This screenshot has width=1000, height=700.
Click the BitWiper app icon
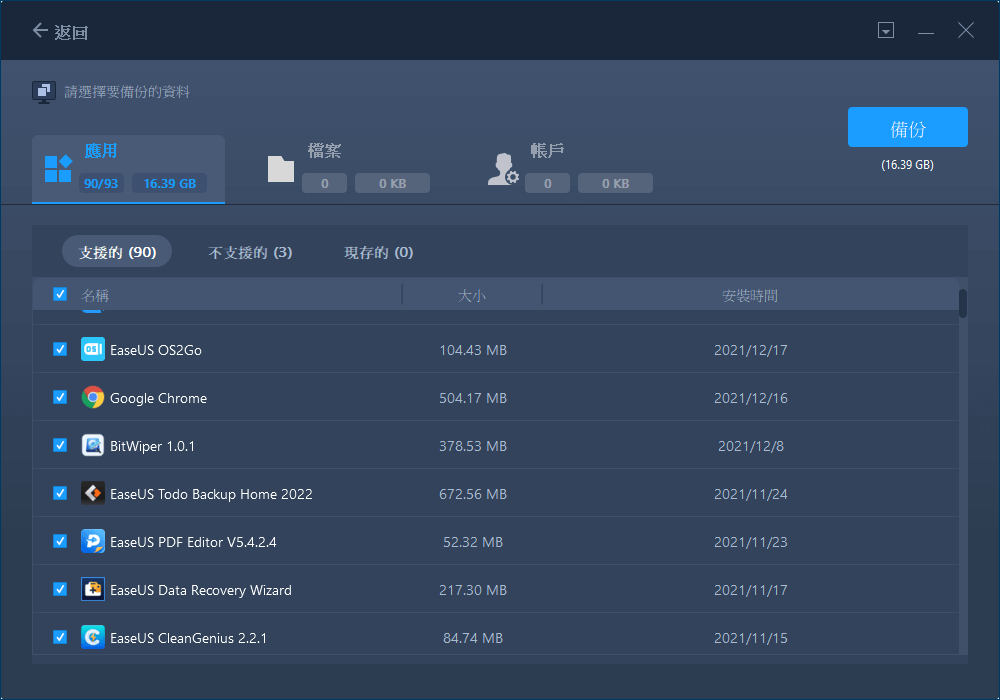pyautogui.click(x=93, y=446)
